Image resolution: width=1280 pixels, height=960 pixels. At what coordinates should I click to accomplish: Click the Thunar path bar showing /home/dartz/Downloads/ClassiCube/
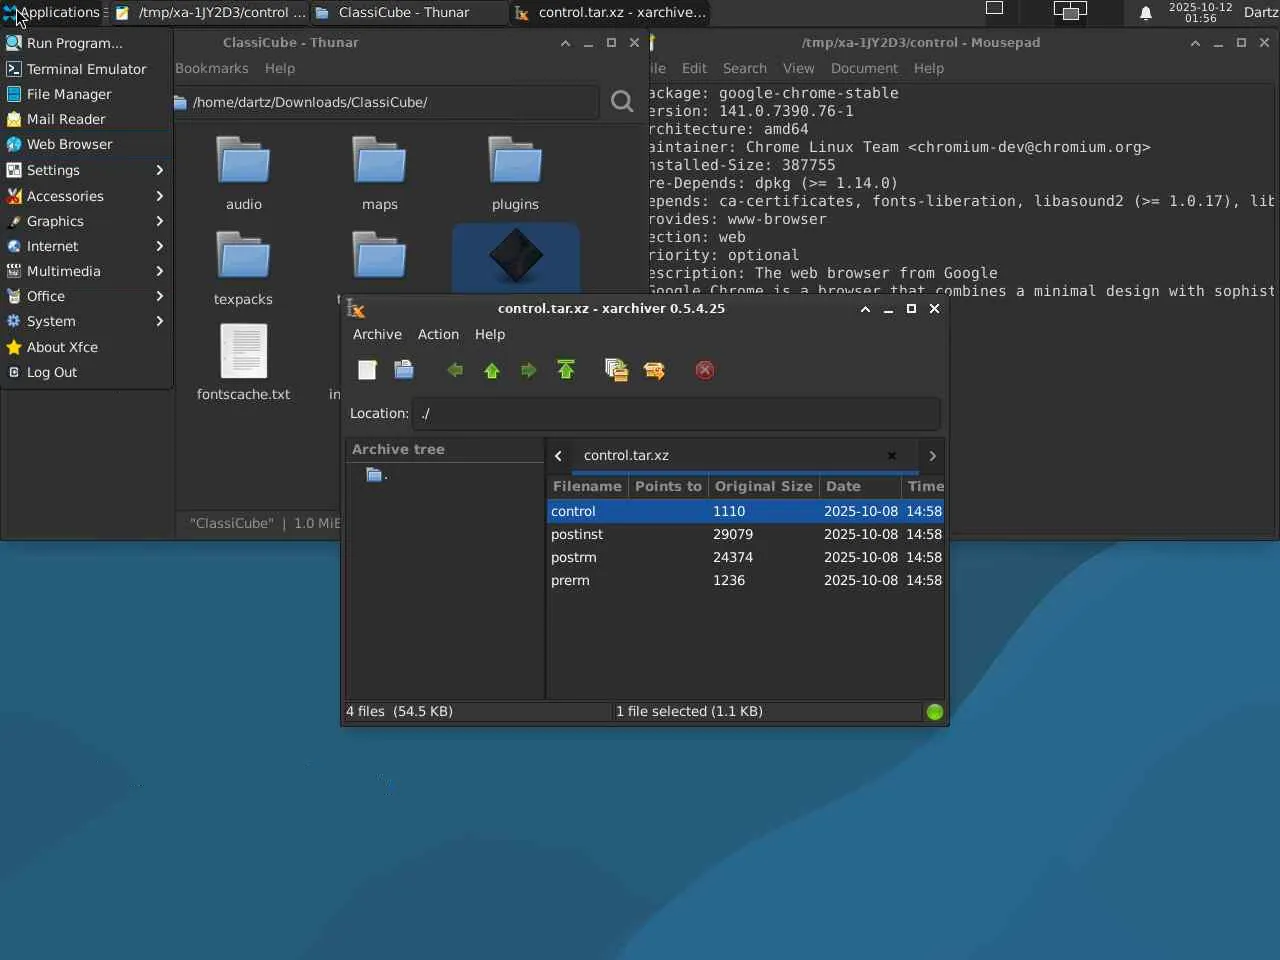click(385, 102)
